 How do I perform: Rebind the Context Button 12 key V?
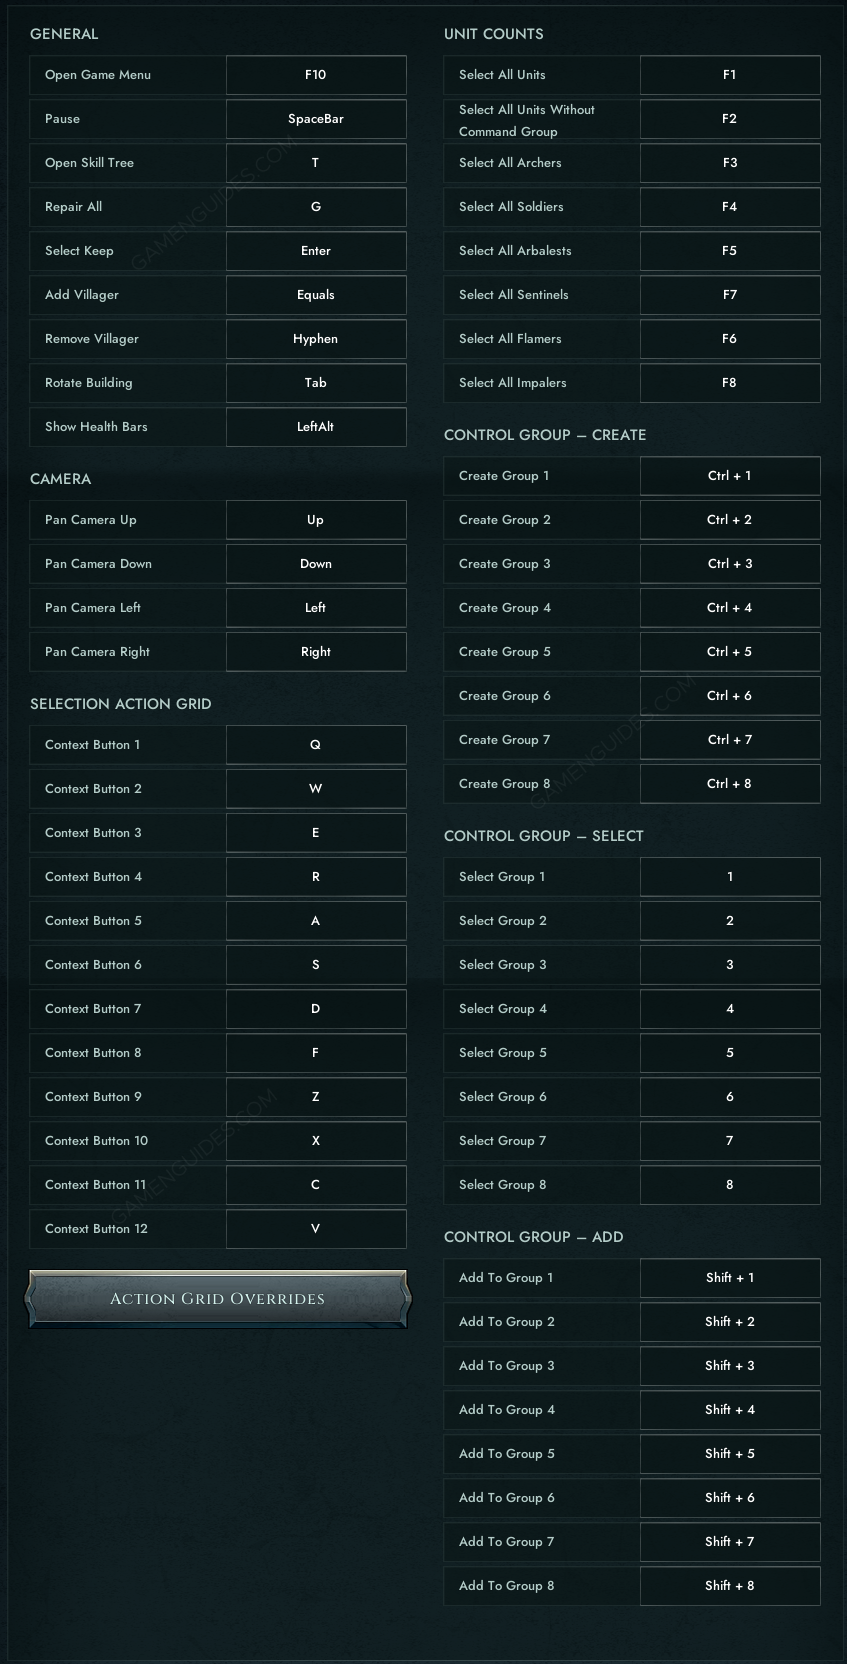[316, 1229]
